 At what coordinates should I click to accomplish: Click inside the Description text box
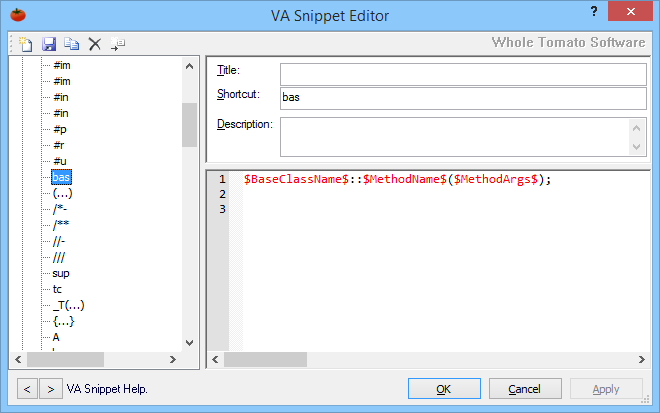click(x=454, y=136)
